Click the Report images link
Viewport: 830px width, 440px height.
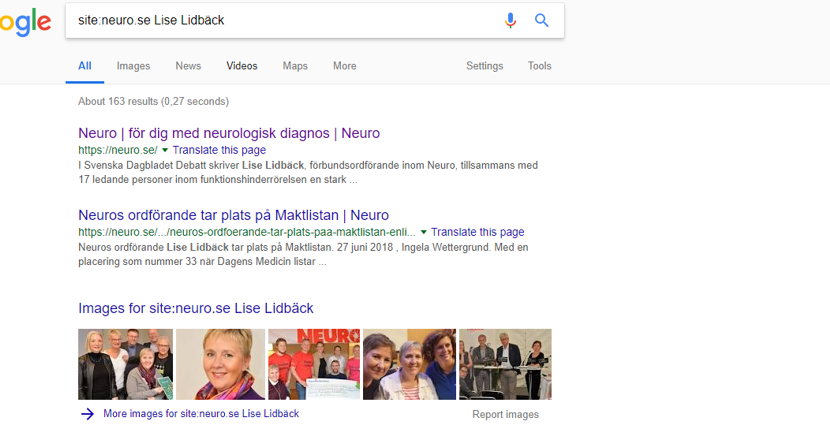click(505, 414)
